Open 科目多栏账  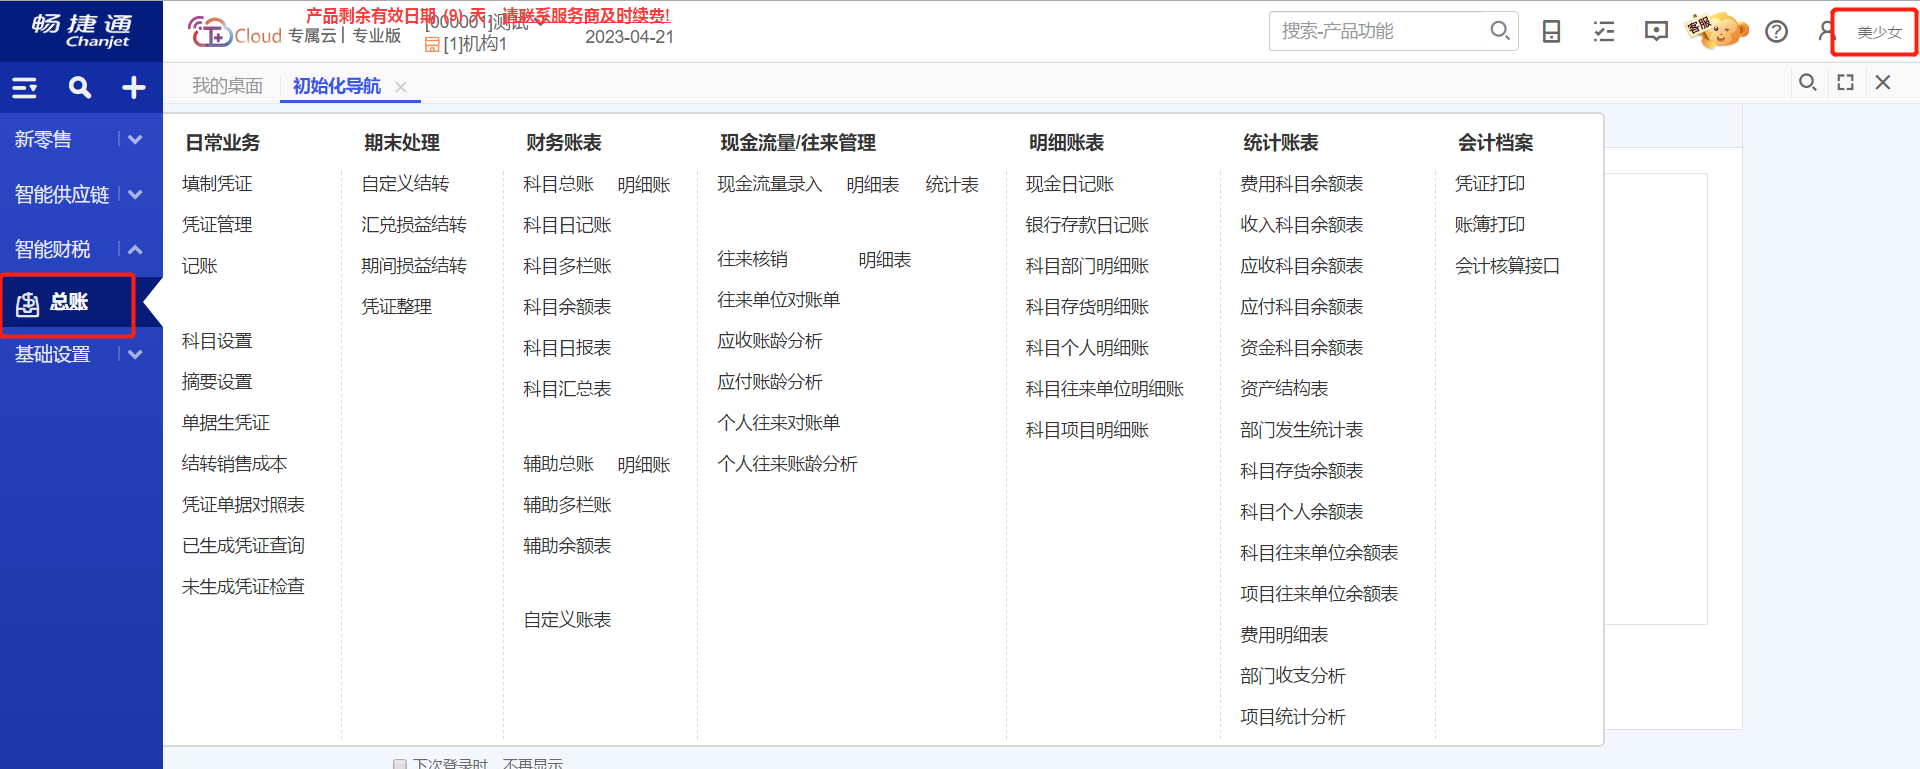coord(567,266)
